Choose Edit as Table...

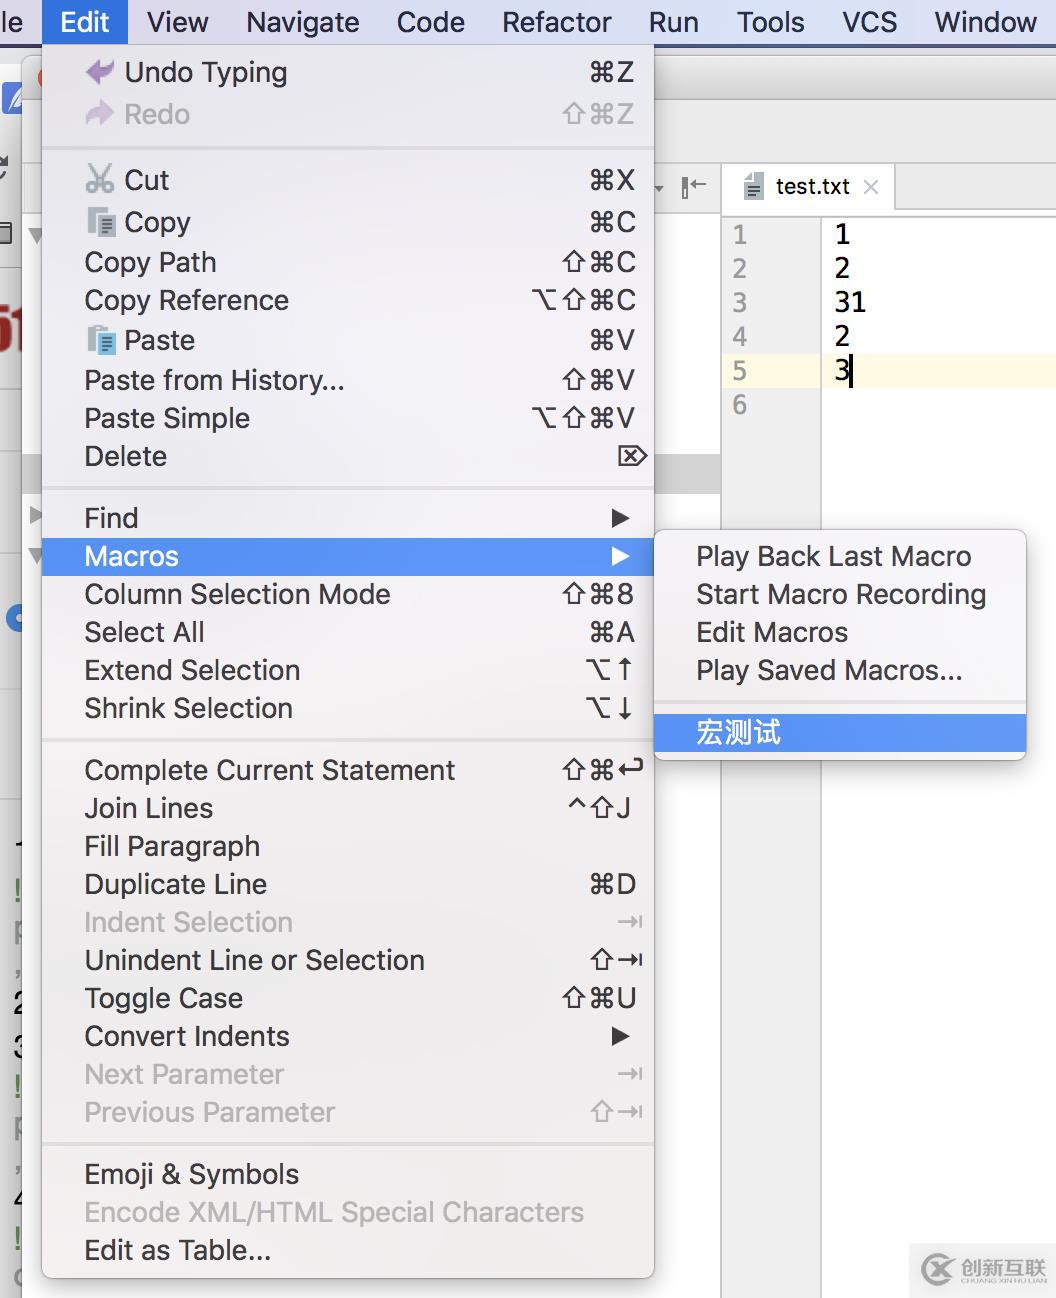click(348, 1250)
